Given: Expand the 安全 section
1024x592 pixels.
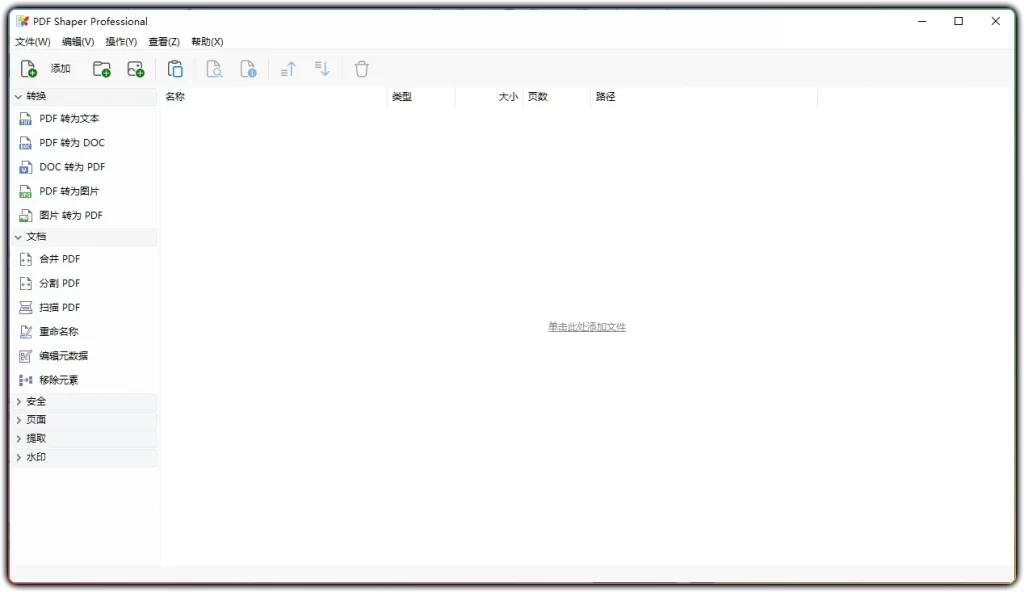Looking at the screenshot, I should tap(33, 400).
